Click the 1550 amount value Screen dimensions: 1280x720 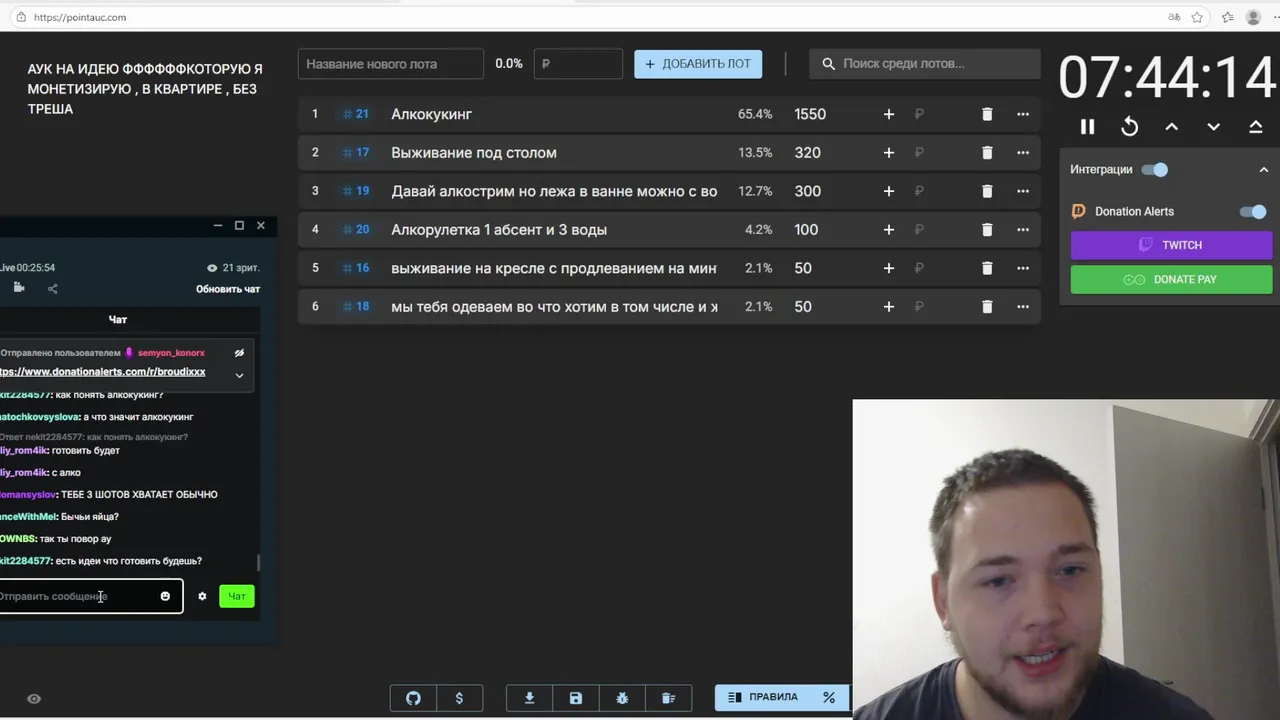click(x=810, y=114)
